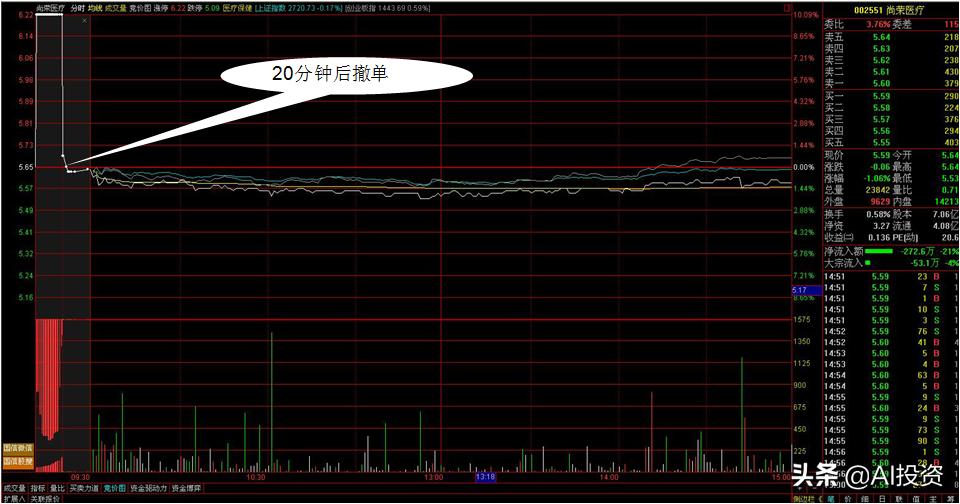The height and width of the screenshot is (504, 960).
Task: Select the 笔 tick tab in sidebar
Action: (x=830, y=499)
